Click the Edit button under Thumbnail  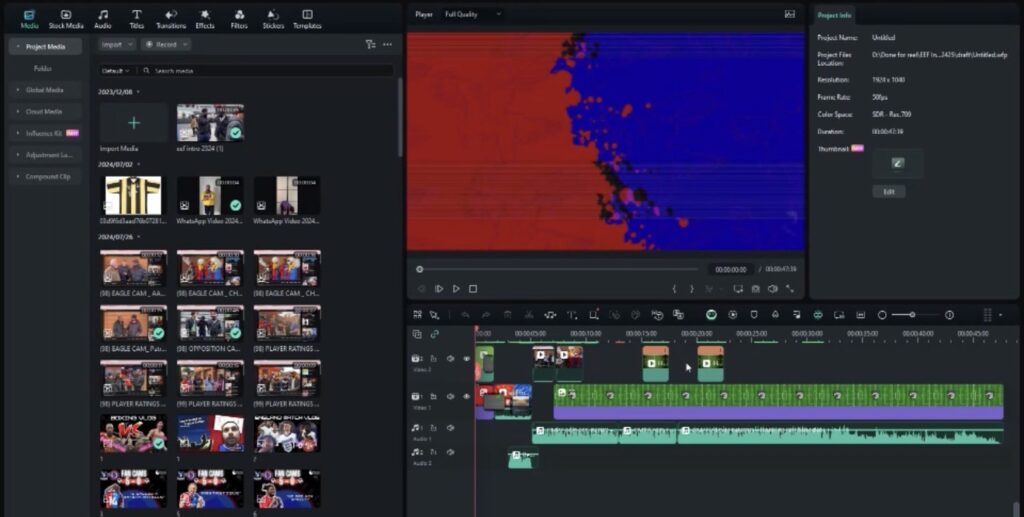[x=888, y=191]
